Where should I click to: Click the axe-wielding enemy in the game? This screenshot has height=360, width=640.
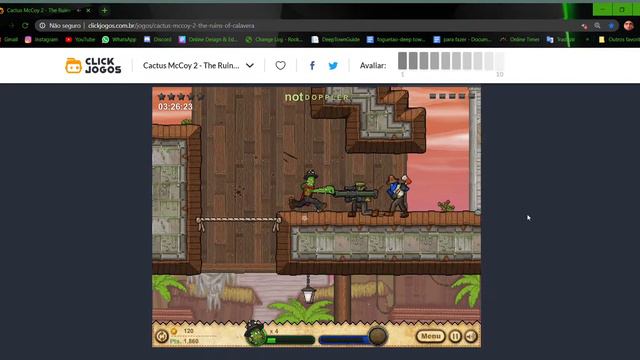(x=398, y=196)
